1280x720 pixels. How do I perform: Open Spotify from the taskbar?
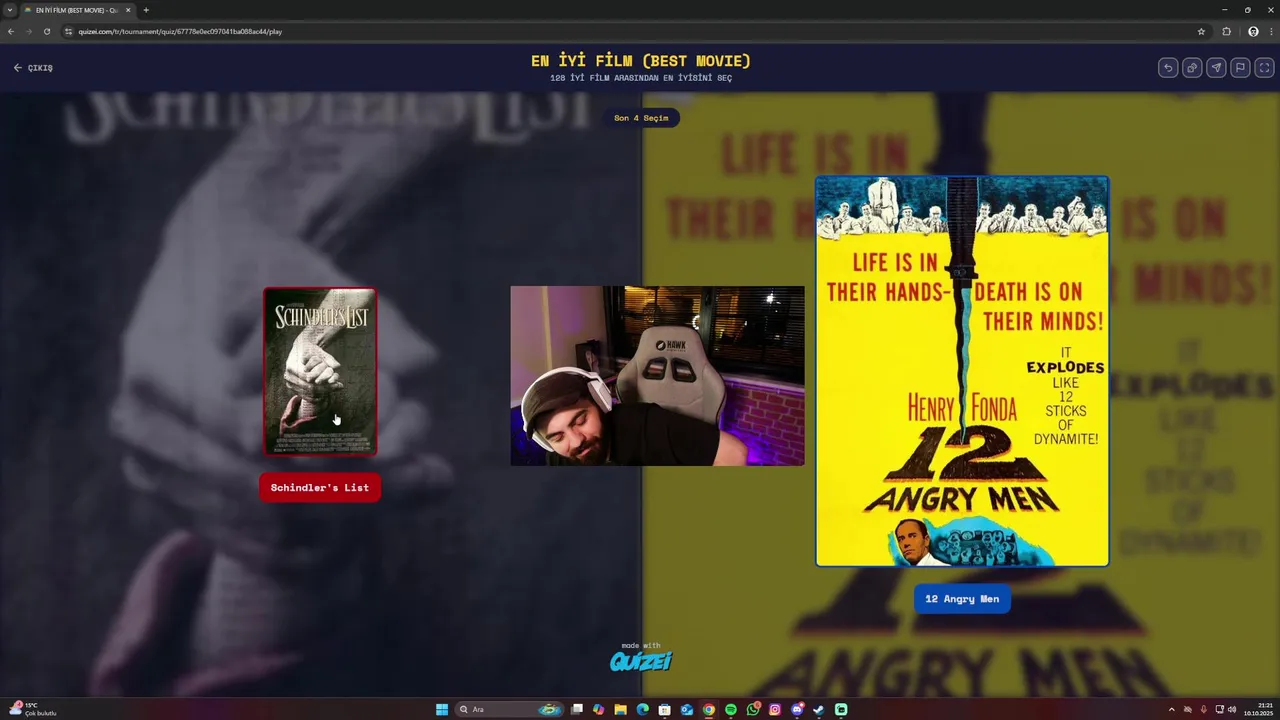[x=731, y=709]
